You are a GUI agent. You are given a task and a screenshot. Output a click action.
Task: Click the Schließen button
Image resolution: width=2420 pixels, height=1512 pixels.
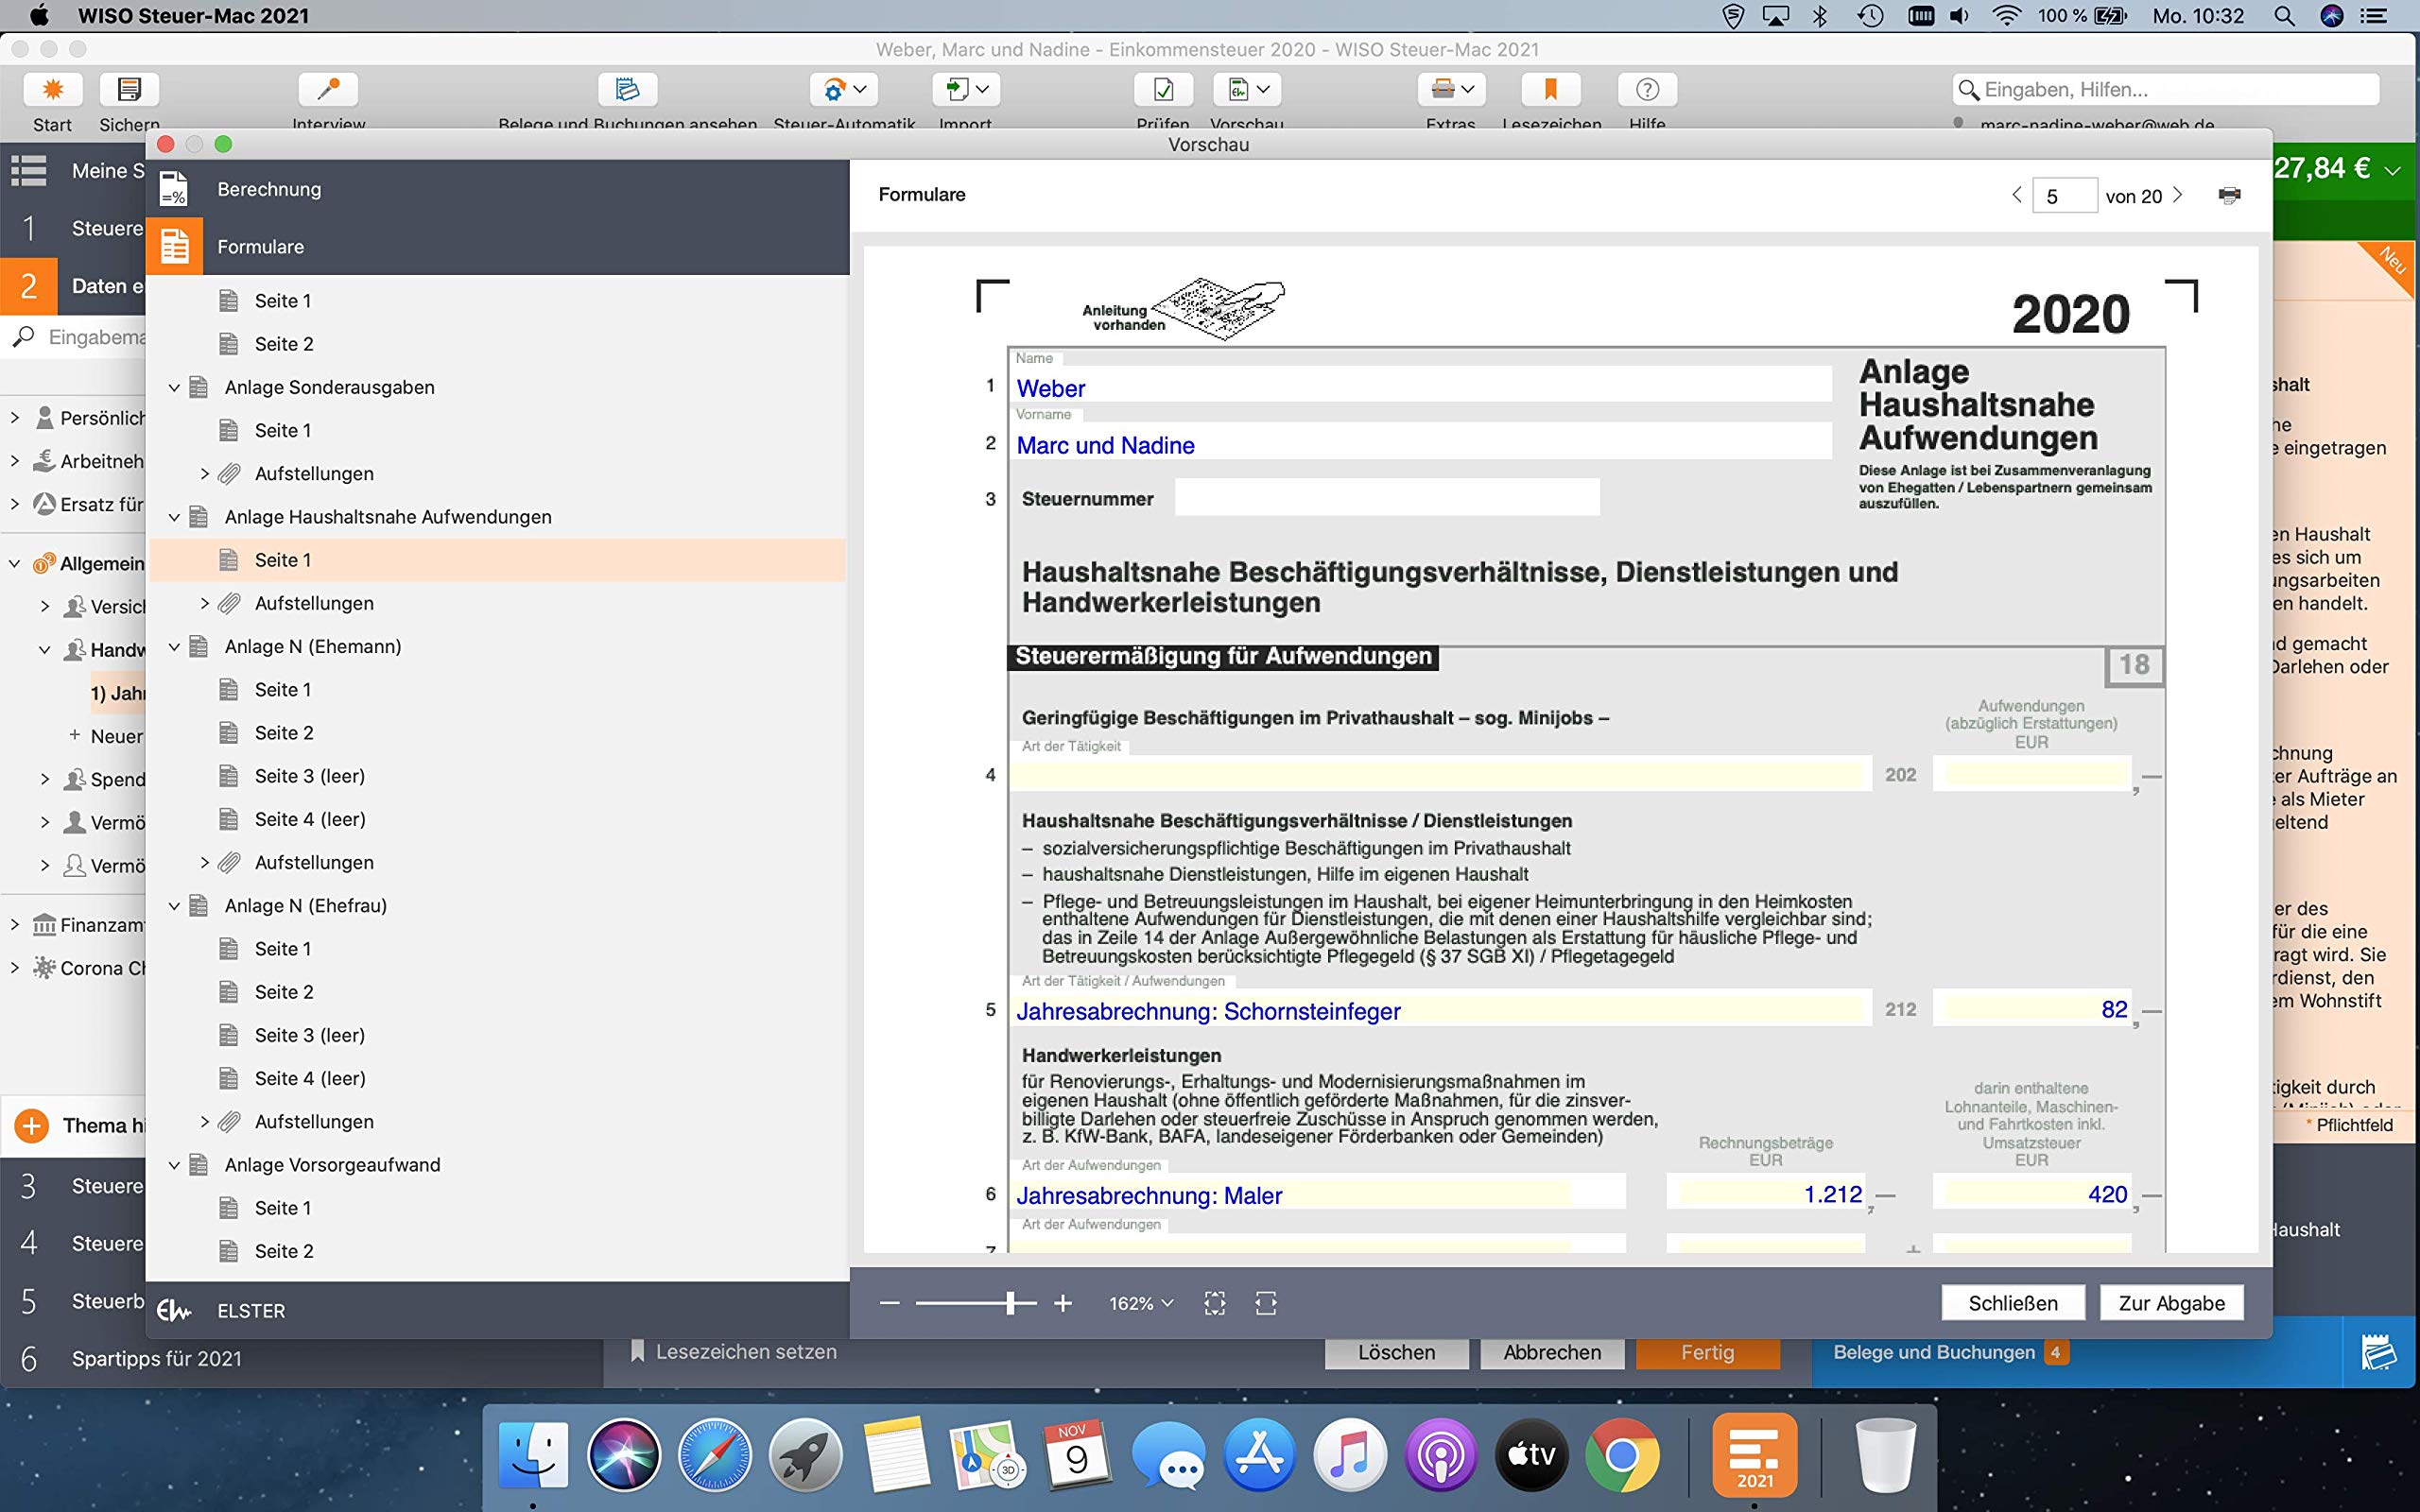click(2013, 1303)
